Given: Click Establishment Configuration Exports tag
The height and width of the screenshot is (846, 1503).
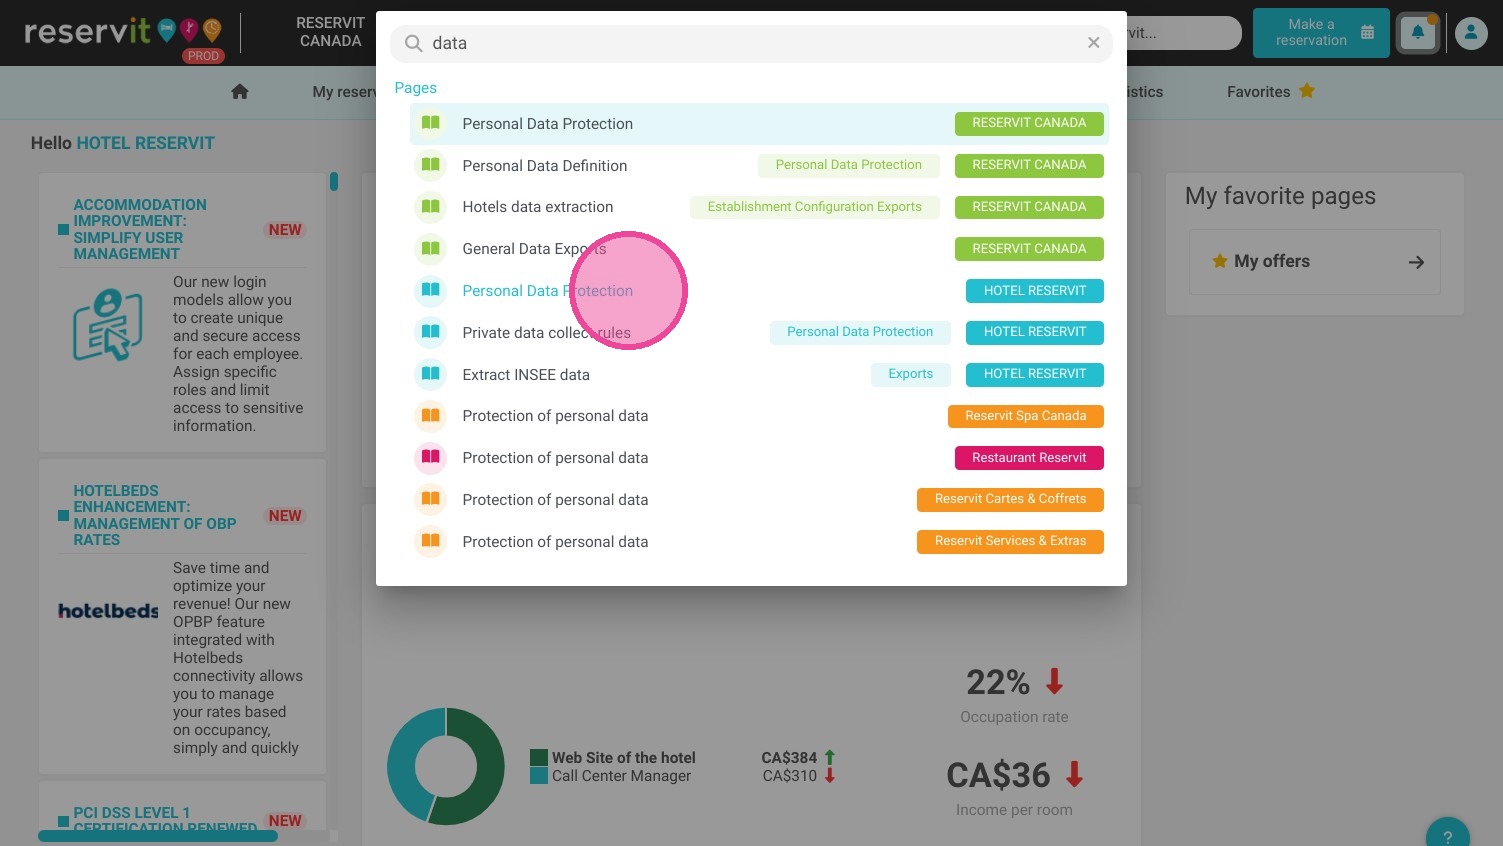Looking at the screenshot, I should point(814,207).
